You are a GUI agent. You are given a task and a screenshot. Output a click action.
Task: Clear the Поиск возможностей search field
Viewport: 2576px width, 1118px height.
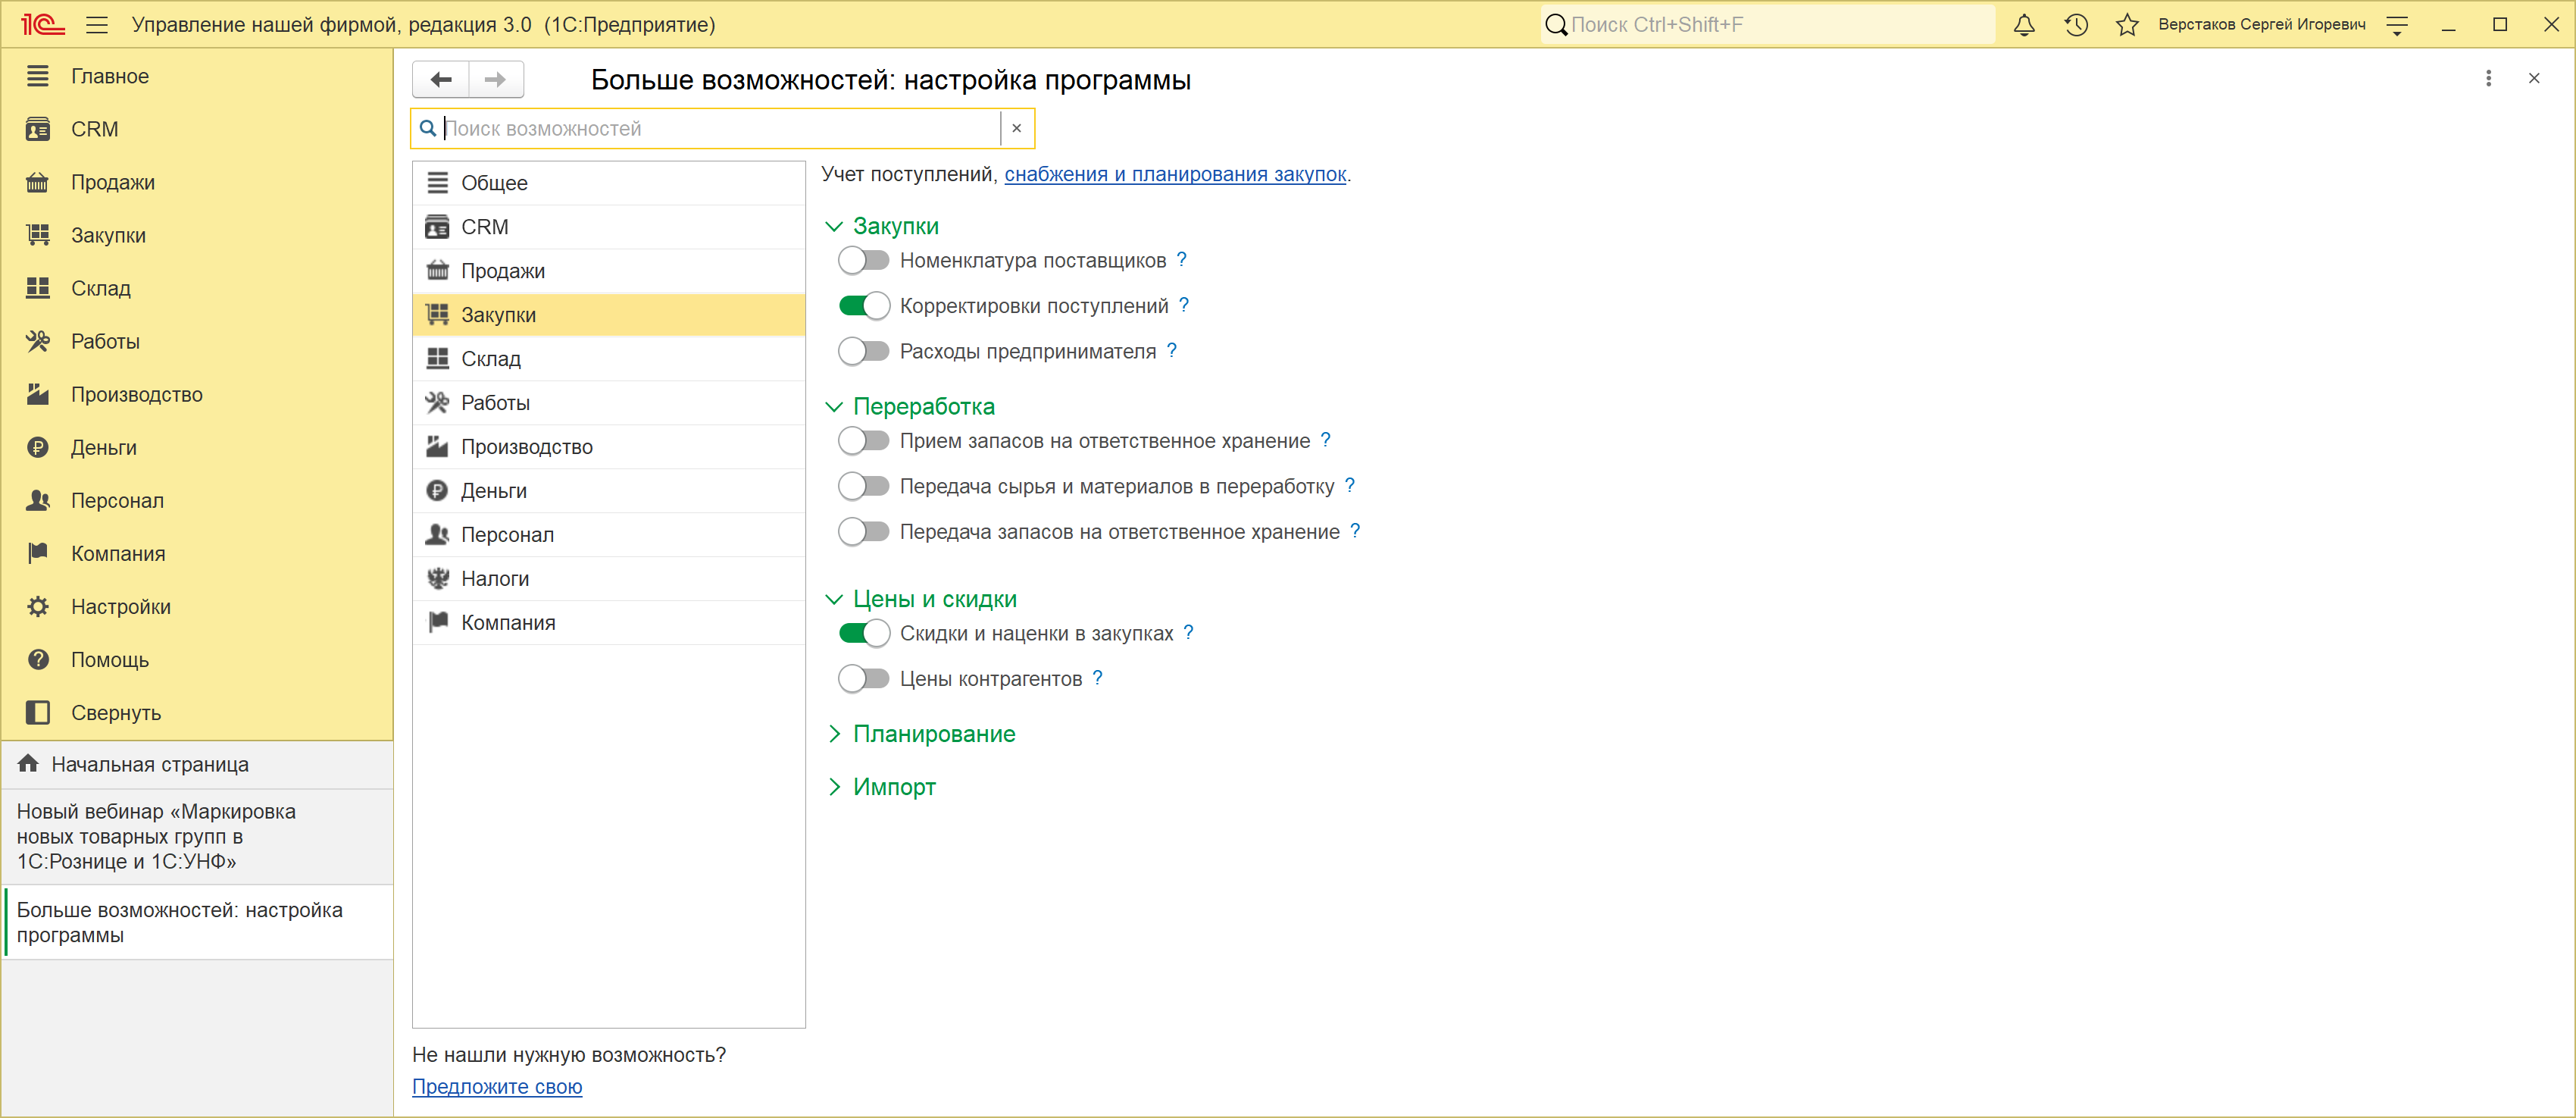tap(1016, 128)
